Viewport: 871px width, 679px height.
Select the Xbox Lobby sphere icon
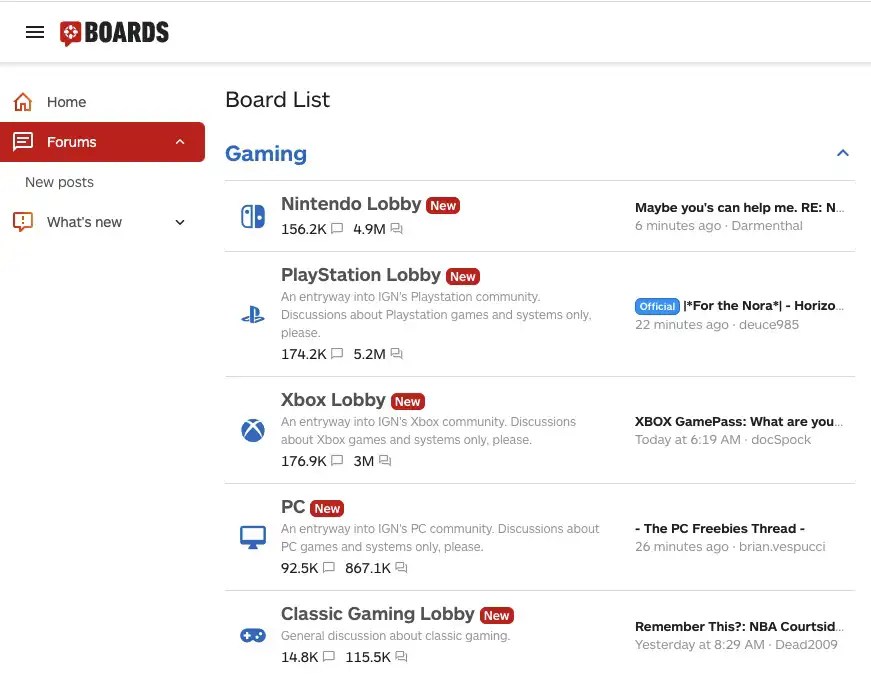[252, 431]
